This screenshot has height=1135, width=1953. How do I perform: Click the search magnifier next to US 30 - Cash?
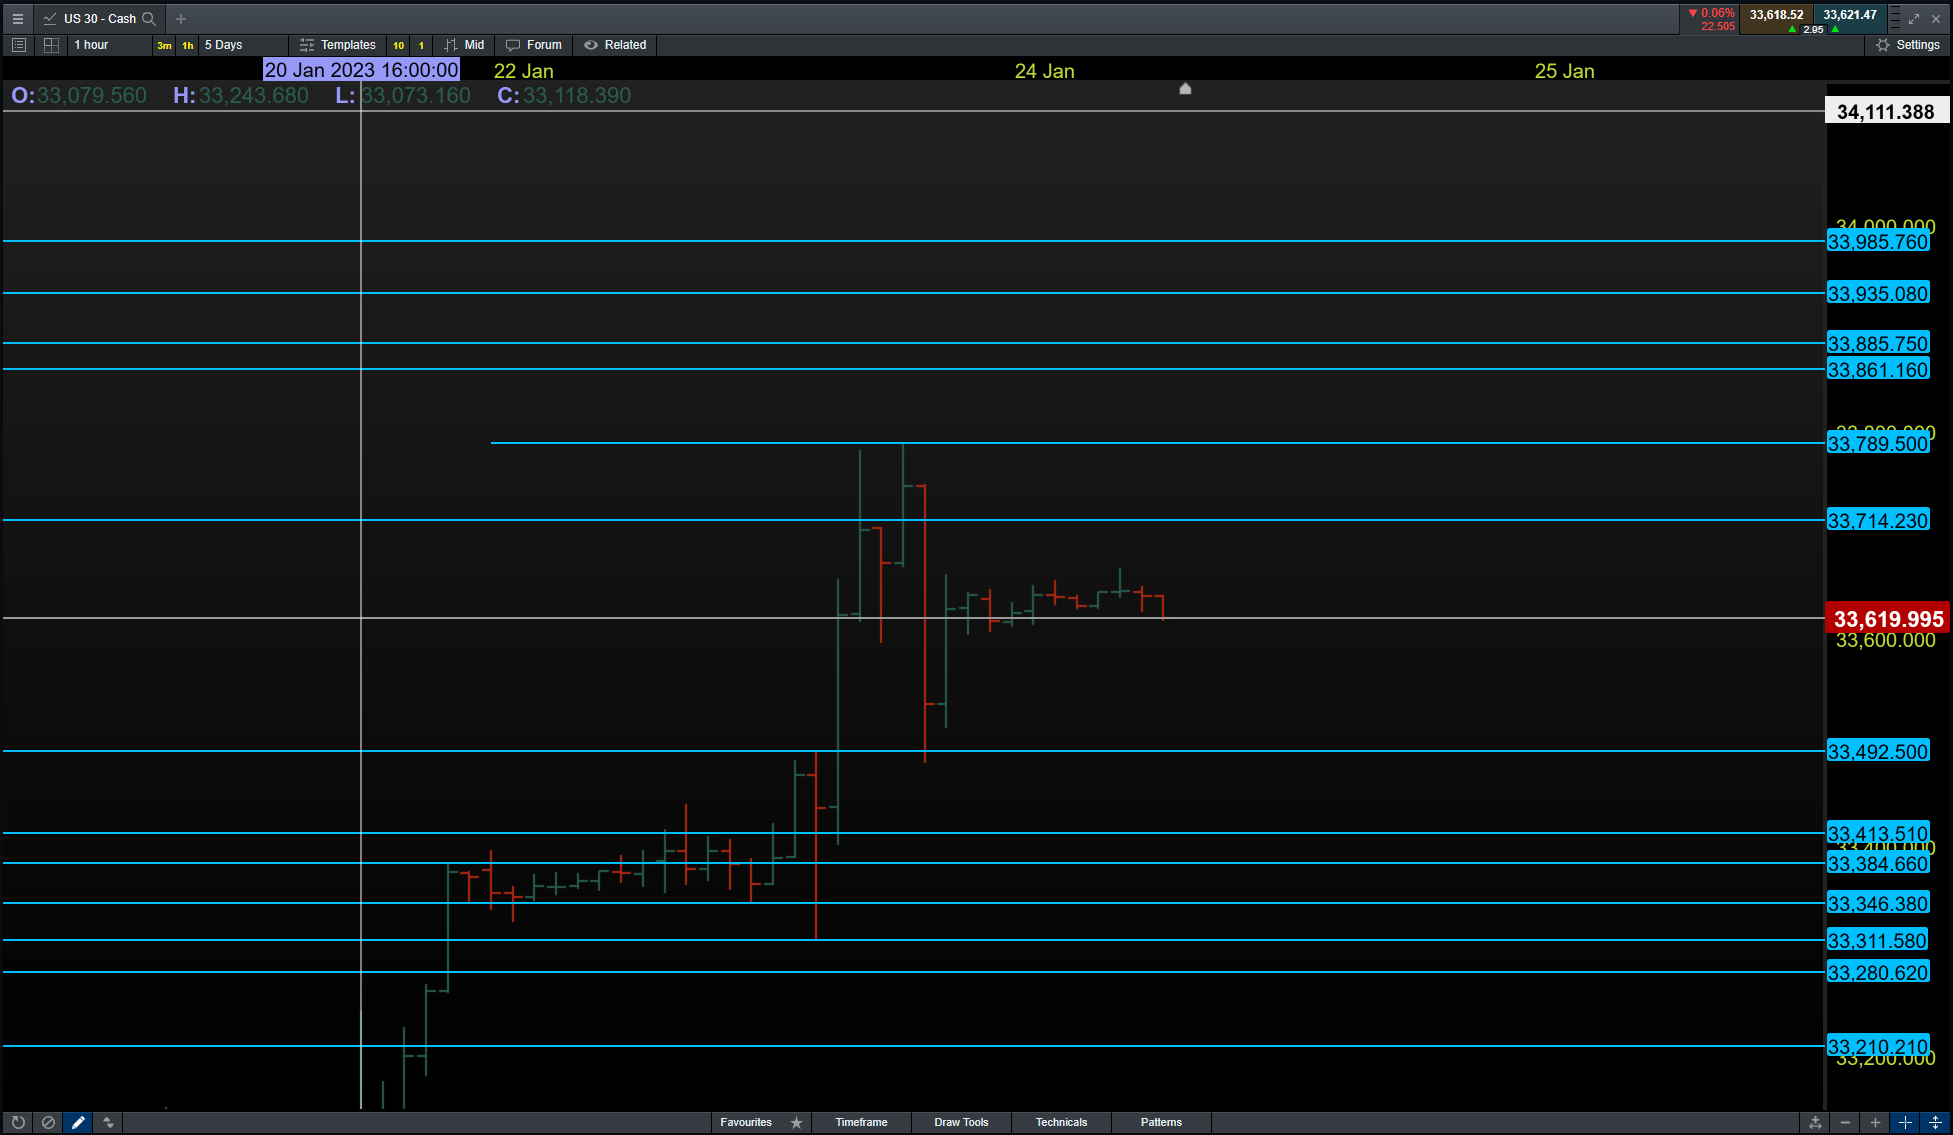pyautogui.click(x=149, y=19)
